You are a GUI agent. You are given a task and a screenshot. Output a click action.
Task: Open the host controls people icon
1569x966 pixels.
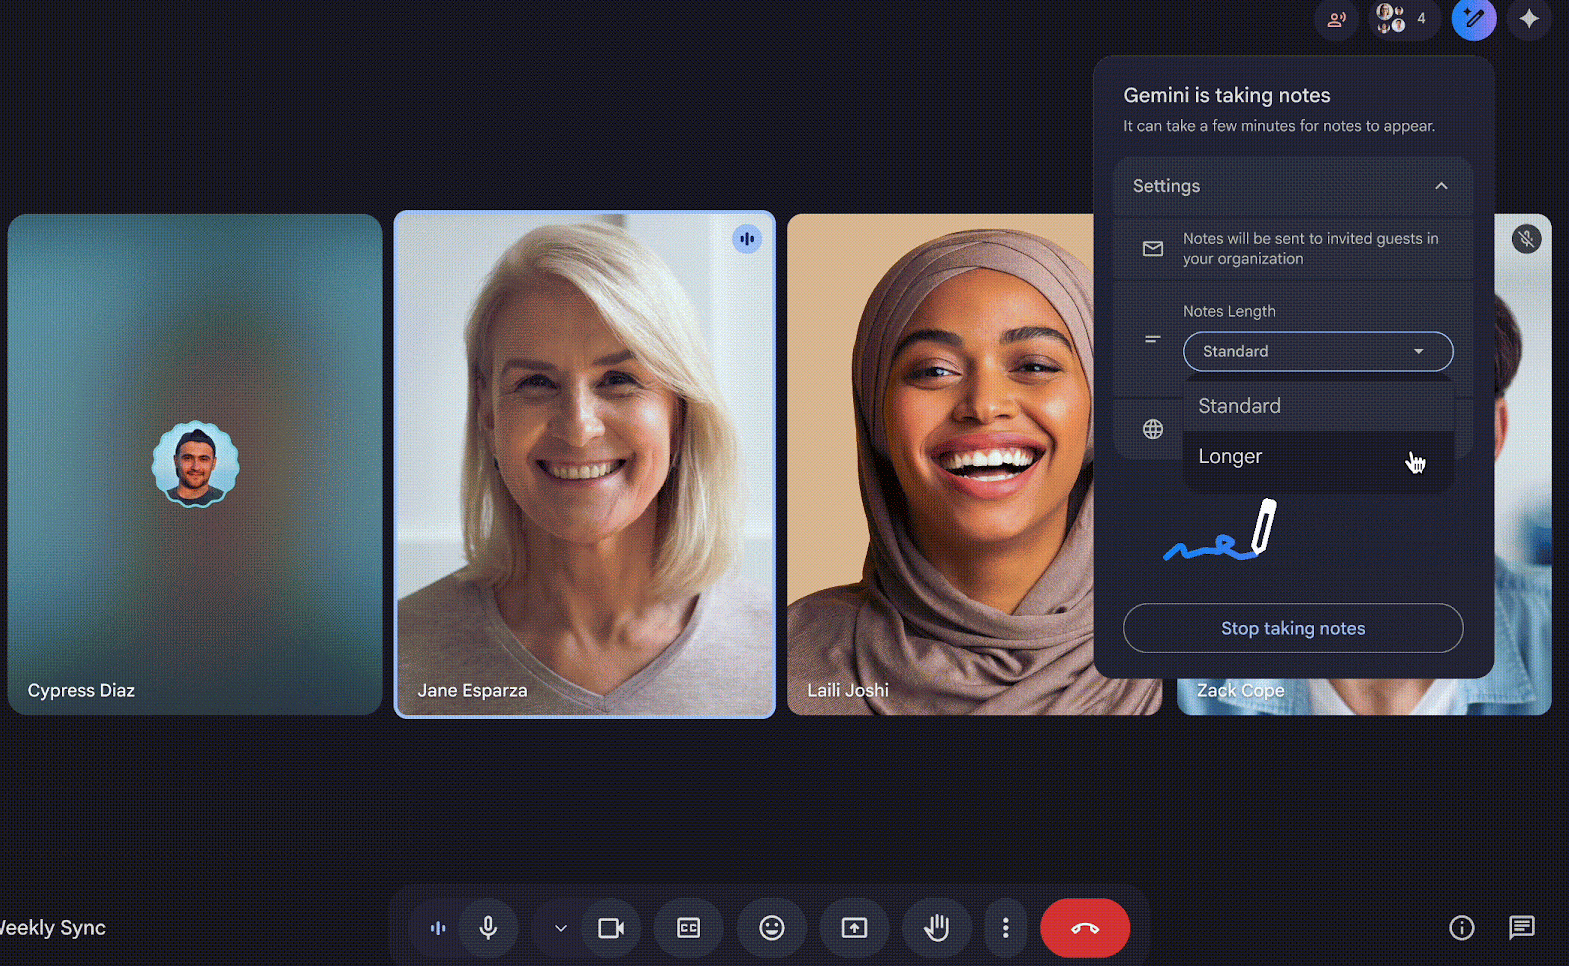tap(1336, 19)
